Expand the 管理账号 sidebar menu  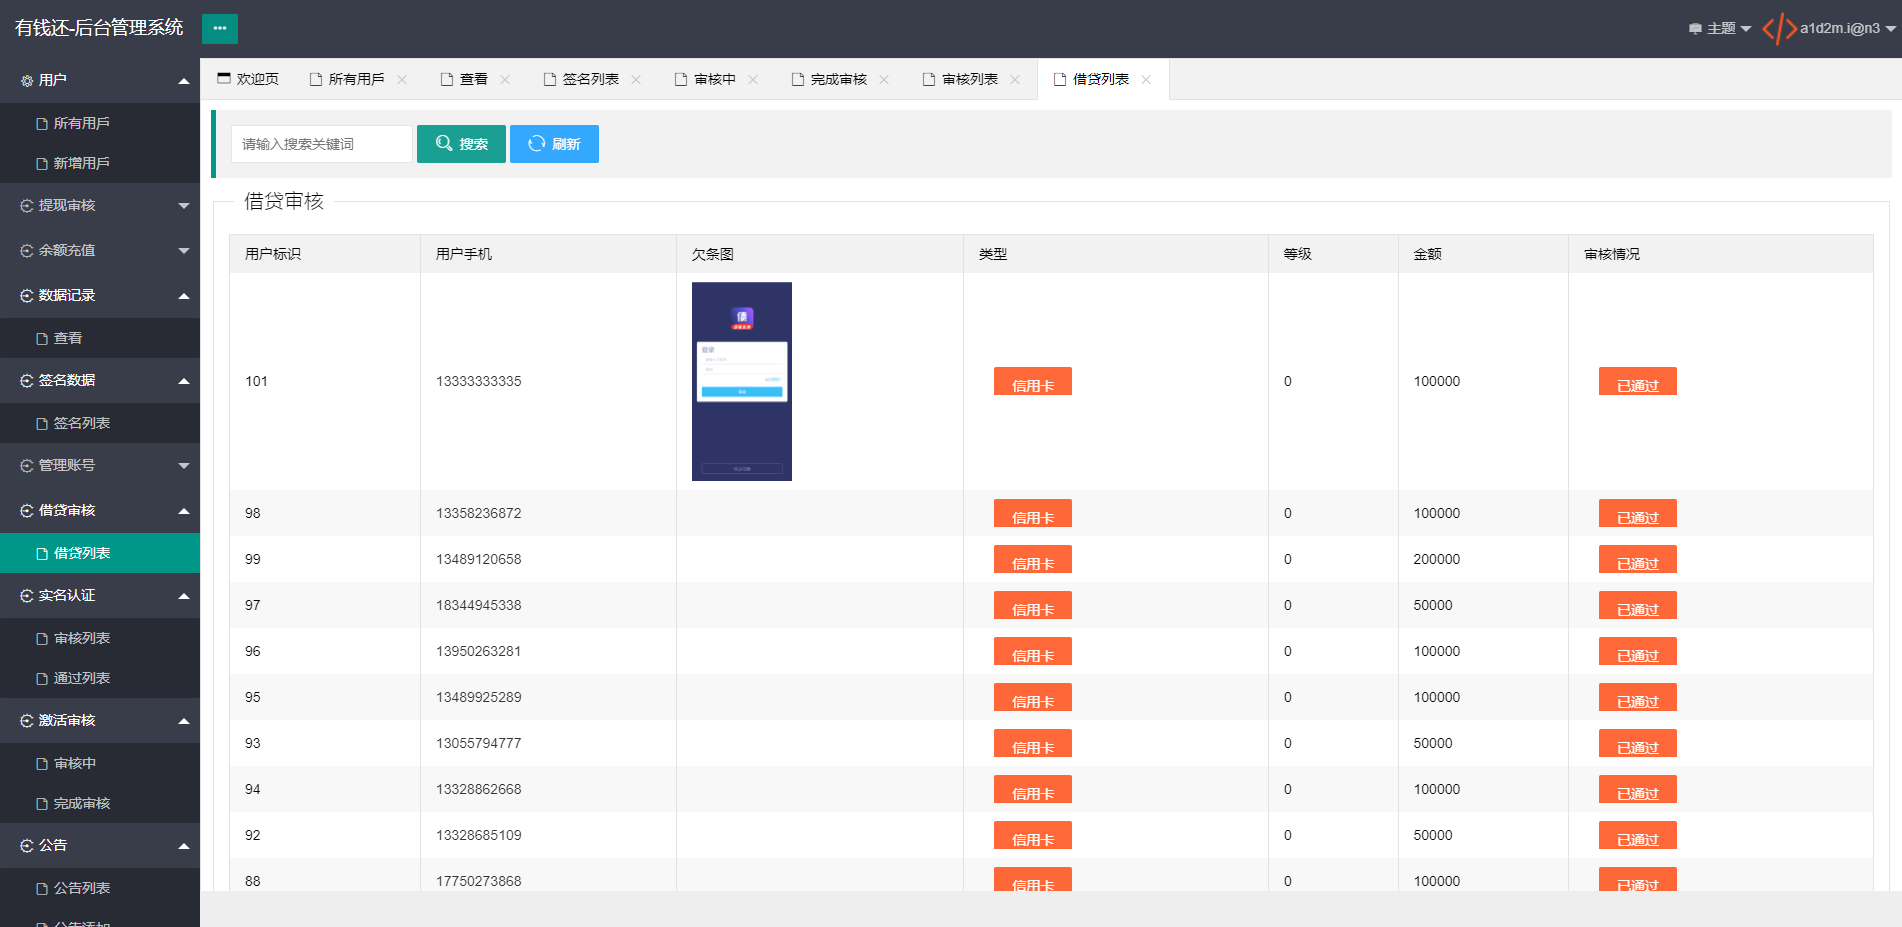tap(100, 465)
